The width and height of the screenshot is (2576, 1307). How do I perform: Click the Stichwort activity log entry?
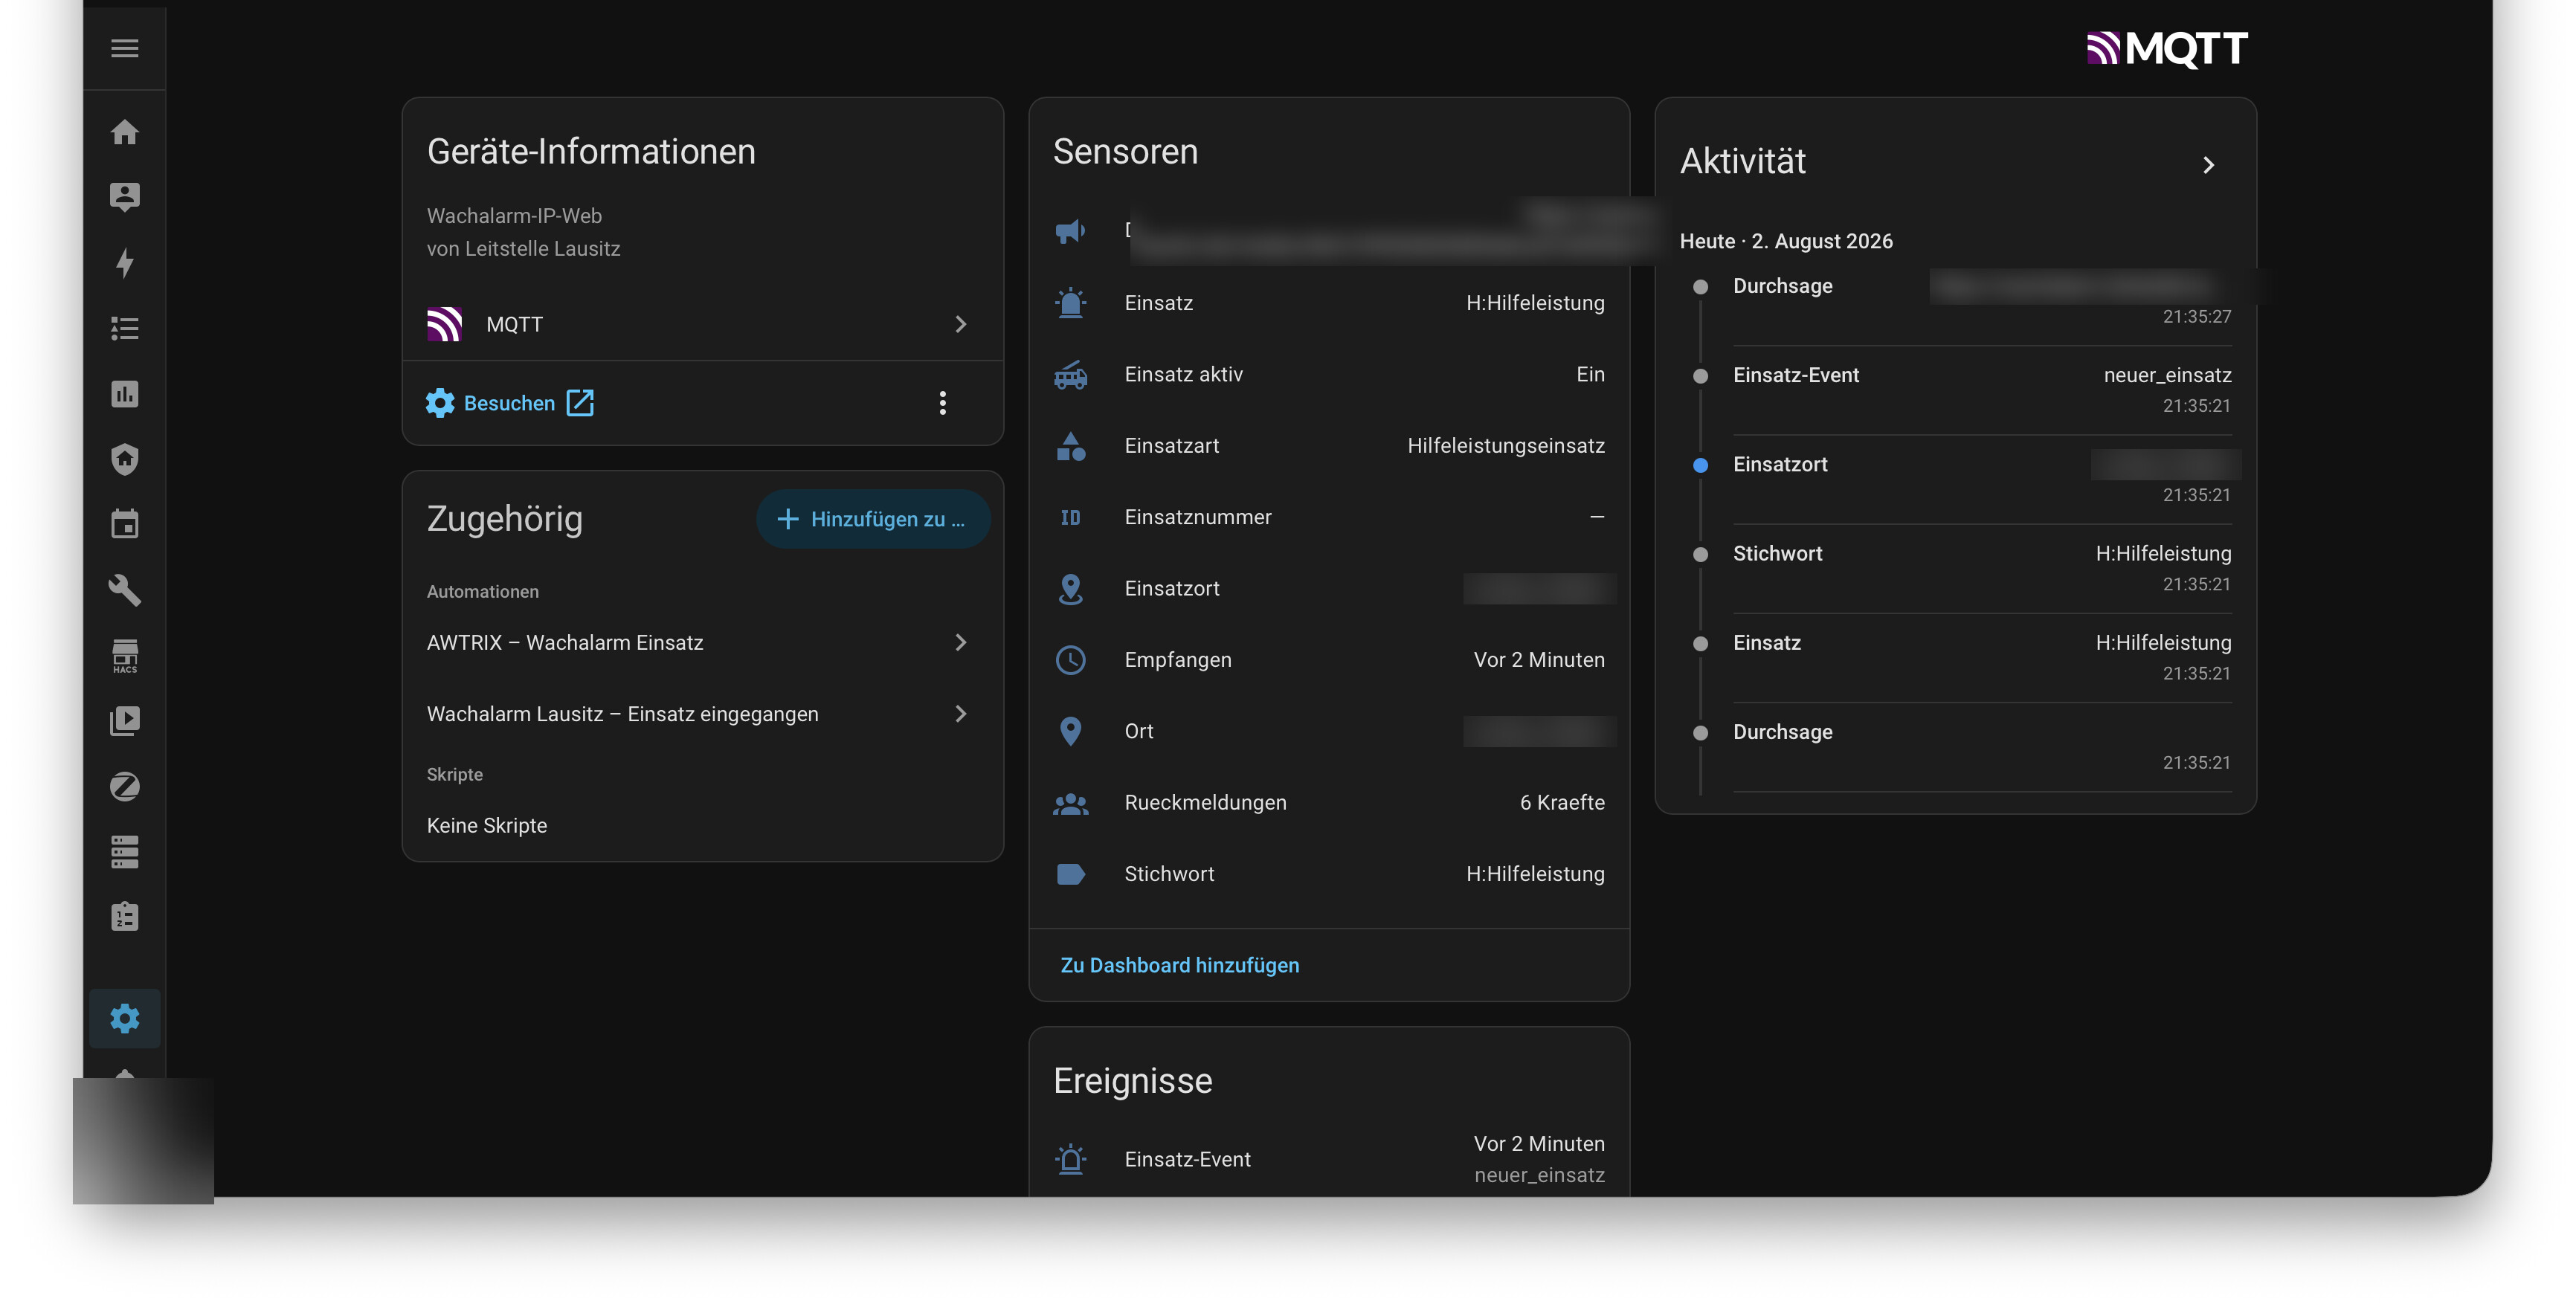[1981, 568]
